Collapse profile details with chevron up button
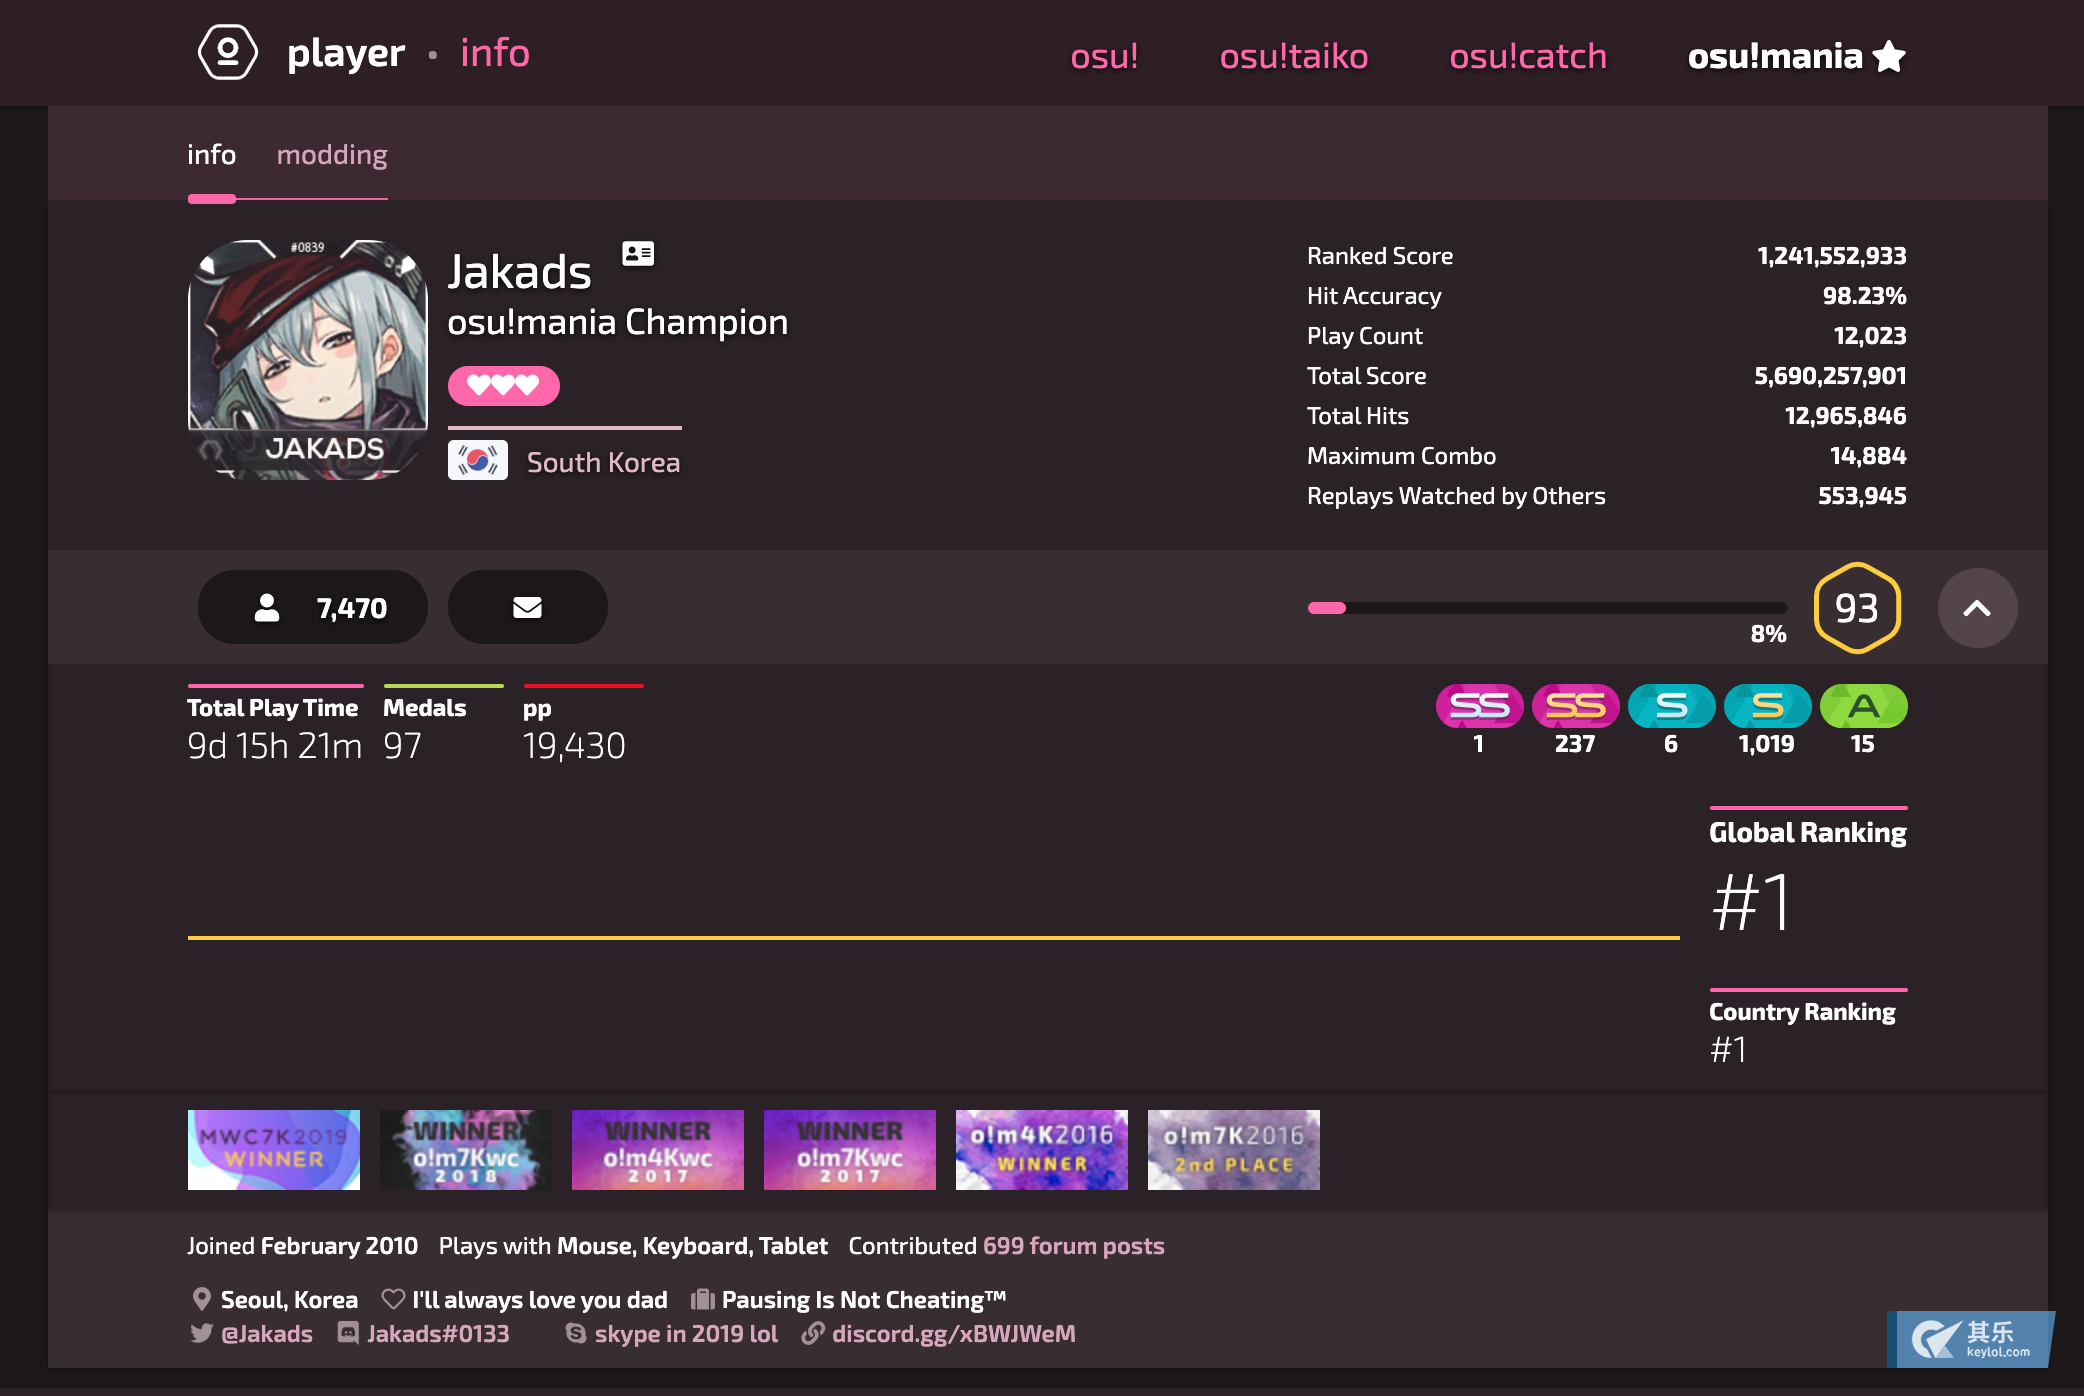The height and width of the screenshot is (1396, 2084). 1977,608
